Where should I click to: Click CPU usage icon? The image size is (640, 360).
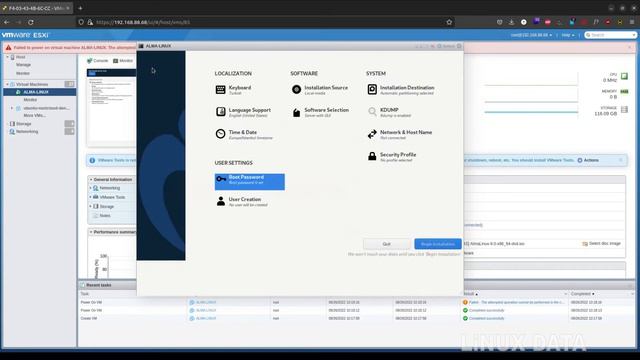(x=624, y=76)
